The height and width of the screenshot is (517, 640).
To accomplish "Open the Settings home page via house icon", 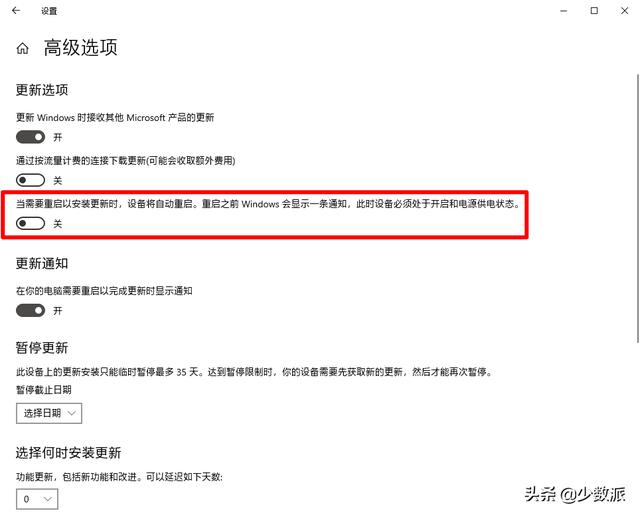I will (22, 49).
